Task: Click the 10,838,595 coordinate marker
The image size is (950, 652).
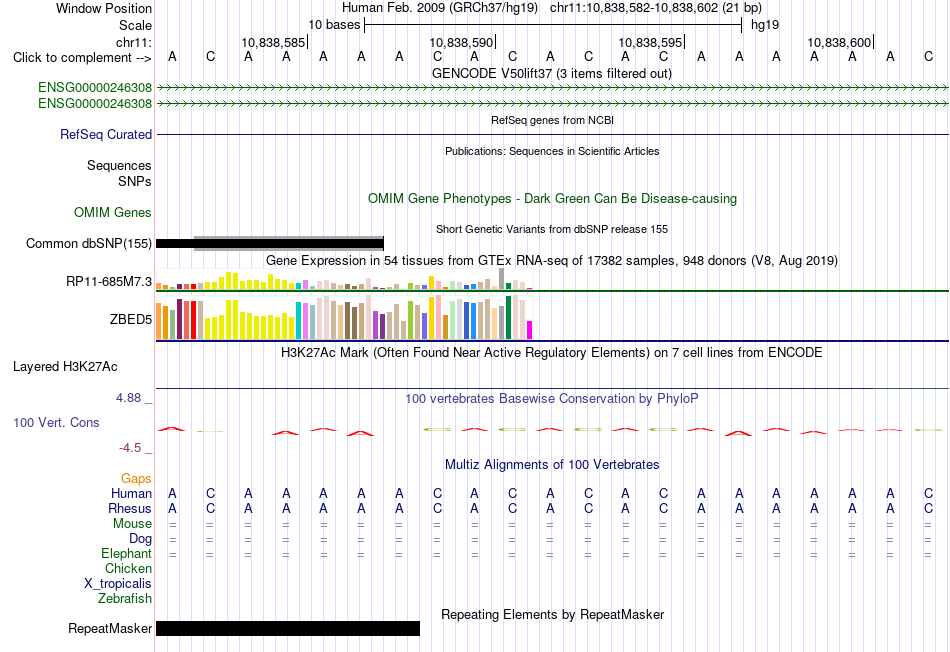Action: coord(650,42)
